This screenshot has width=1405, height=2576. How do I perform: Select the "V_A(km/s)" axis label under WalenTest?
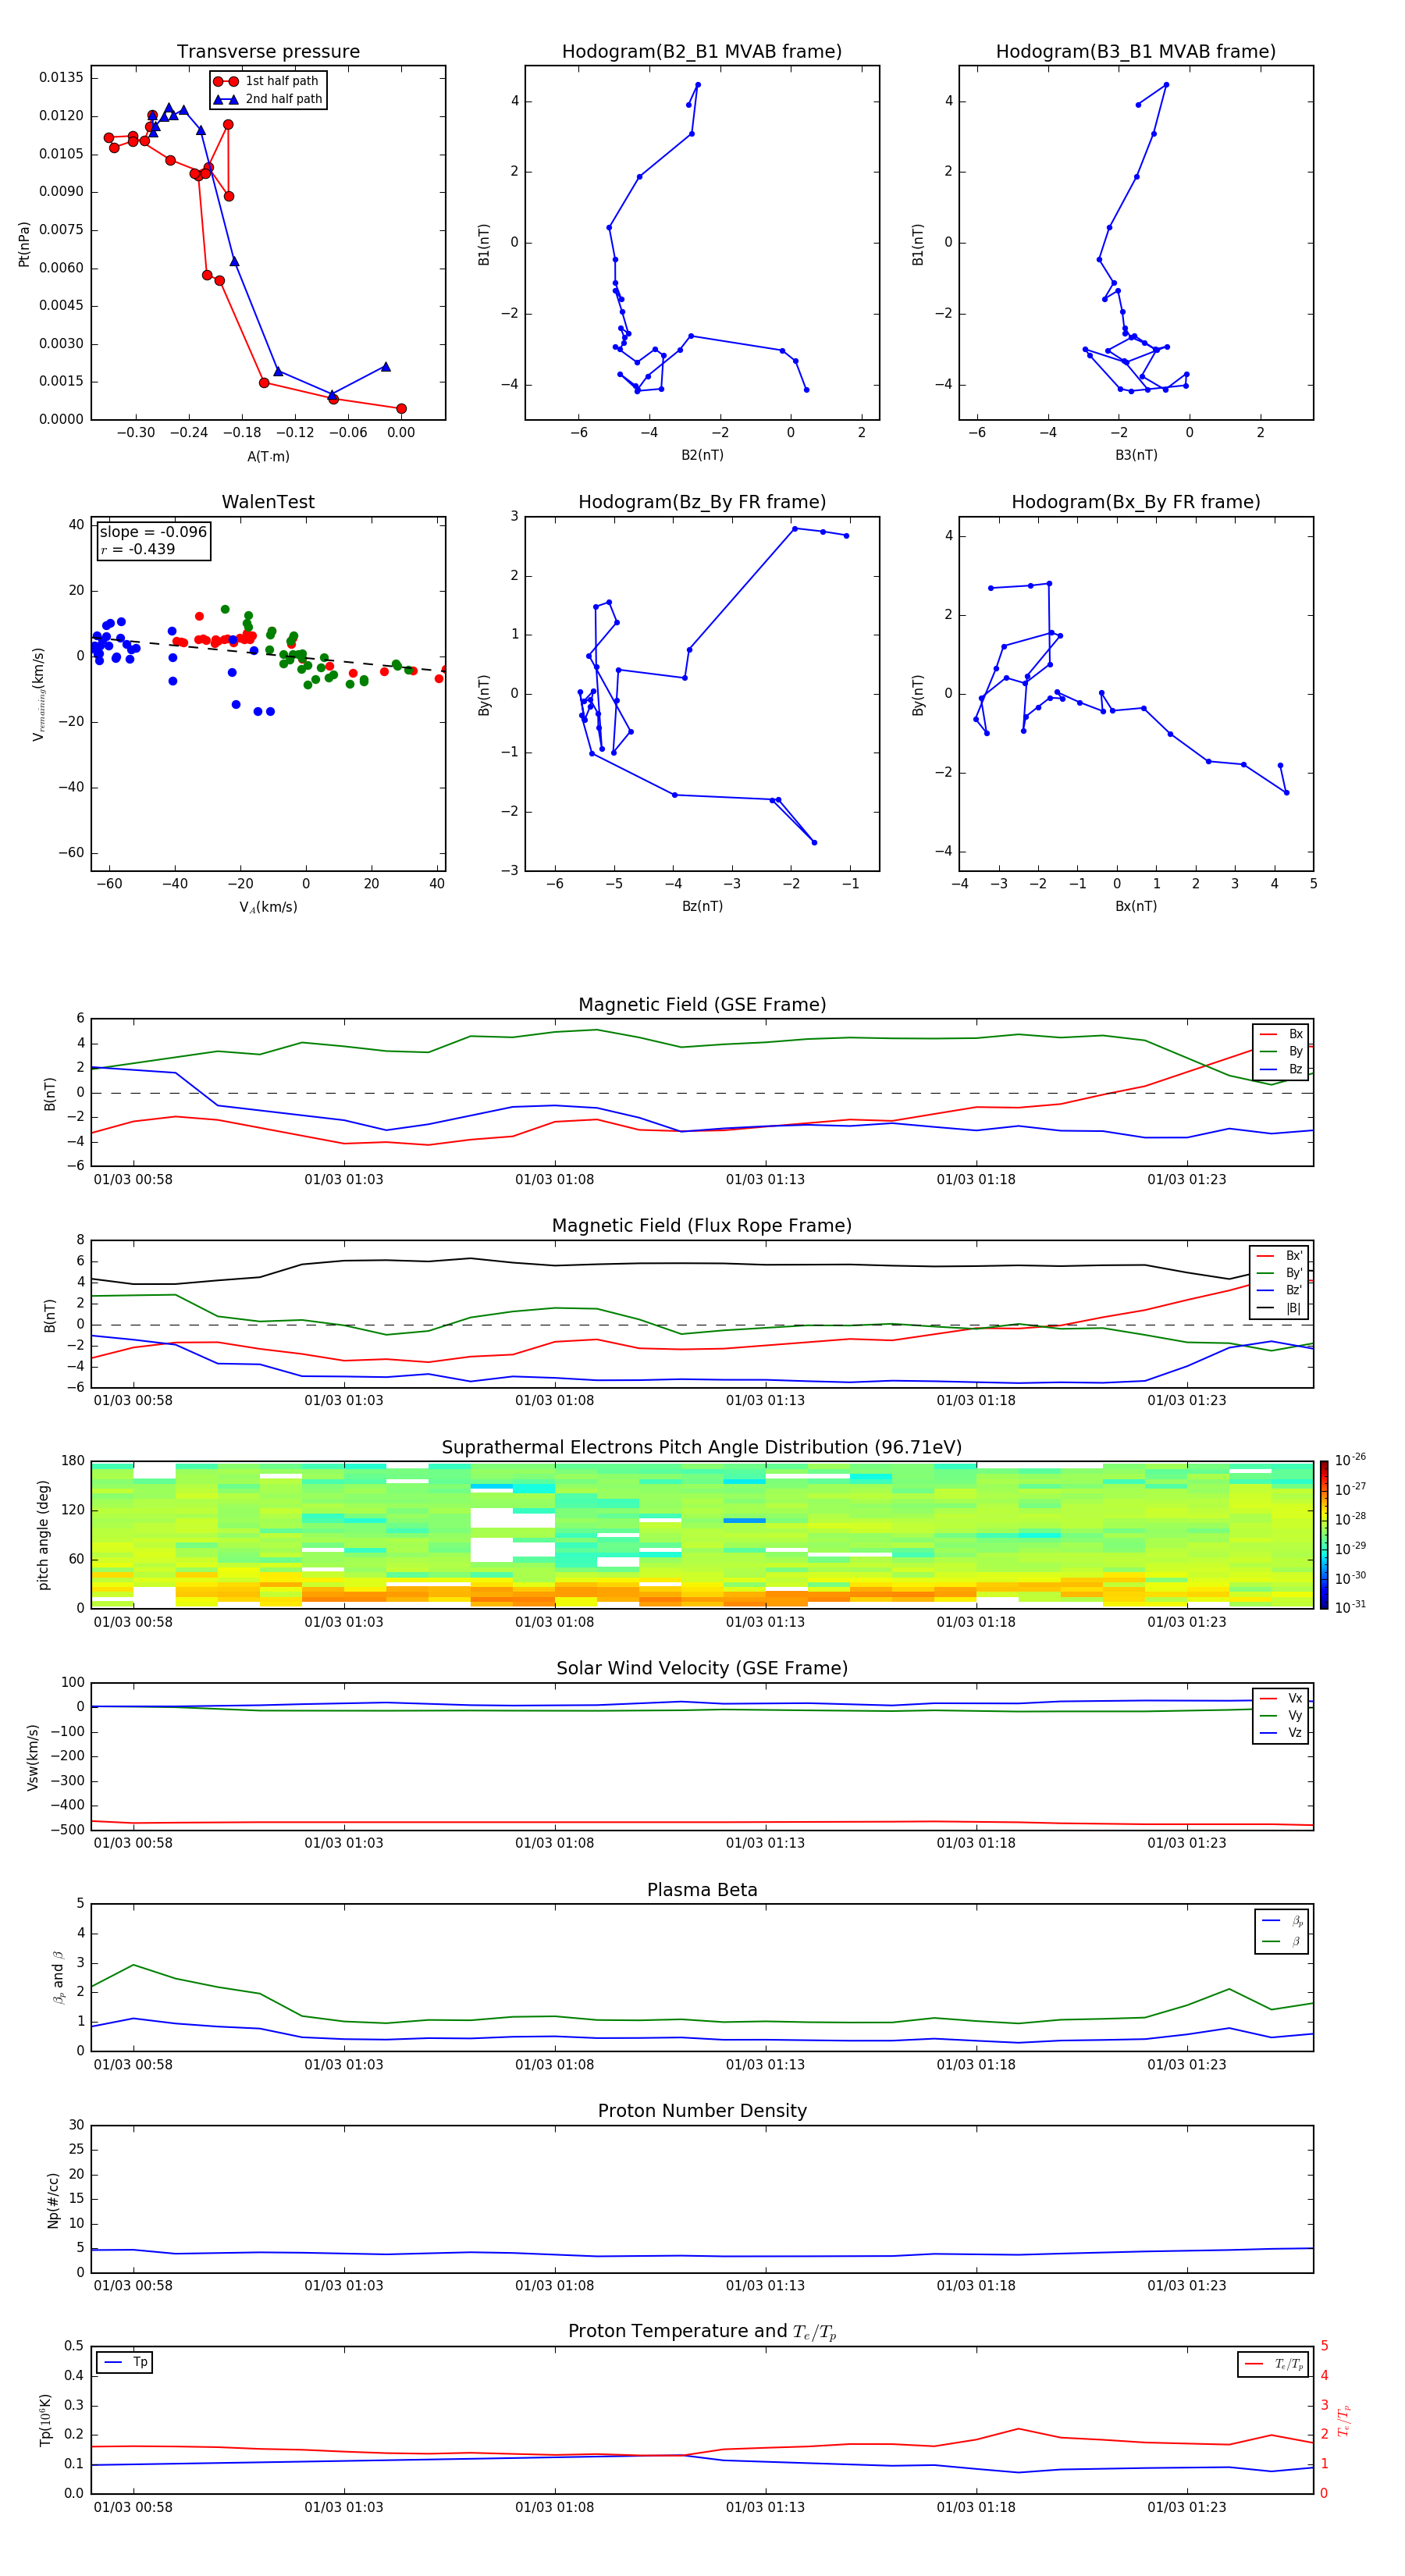point(268,907)
